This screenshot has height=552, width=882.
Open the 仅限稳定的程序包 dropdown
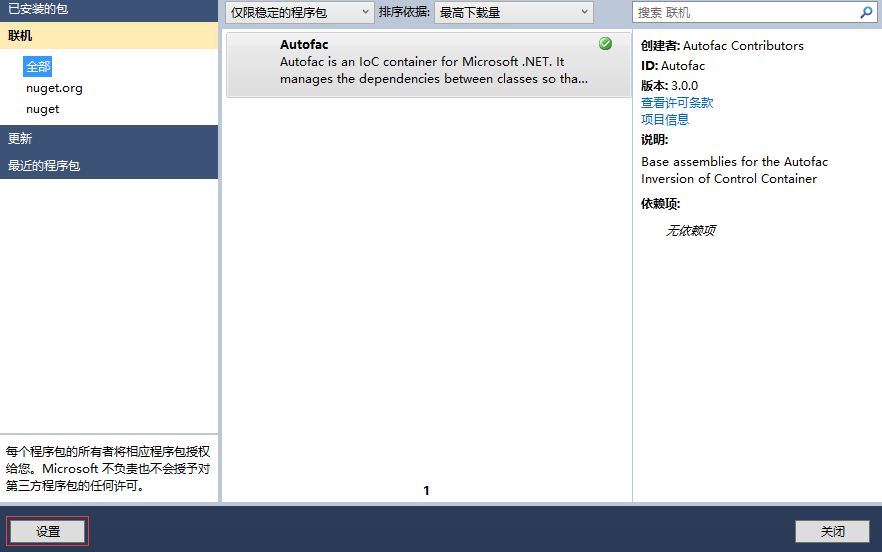300,12
